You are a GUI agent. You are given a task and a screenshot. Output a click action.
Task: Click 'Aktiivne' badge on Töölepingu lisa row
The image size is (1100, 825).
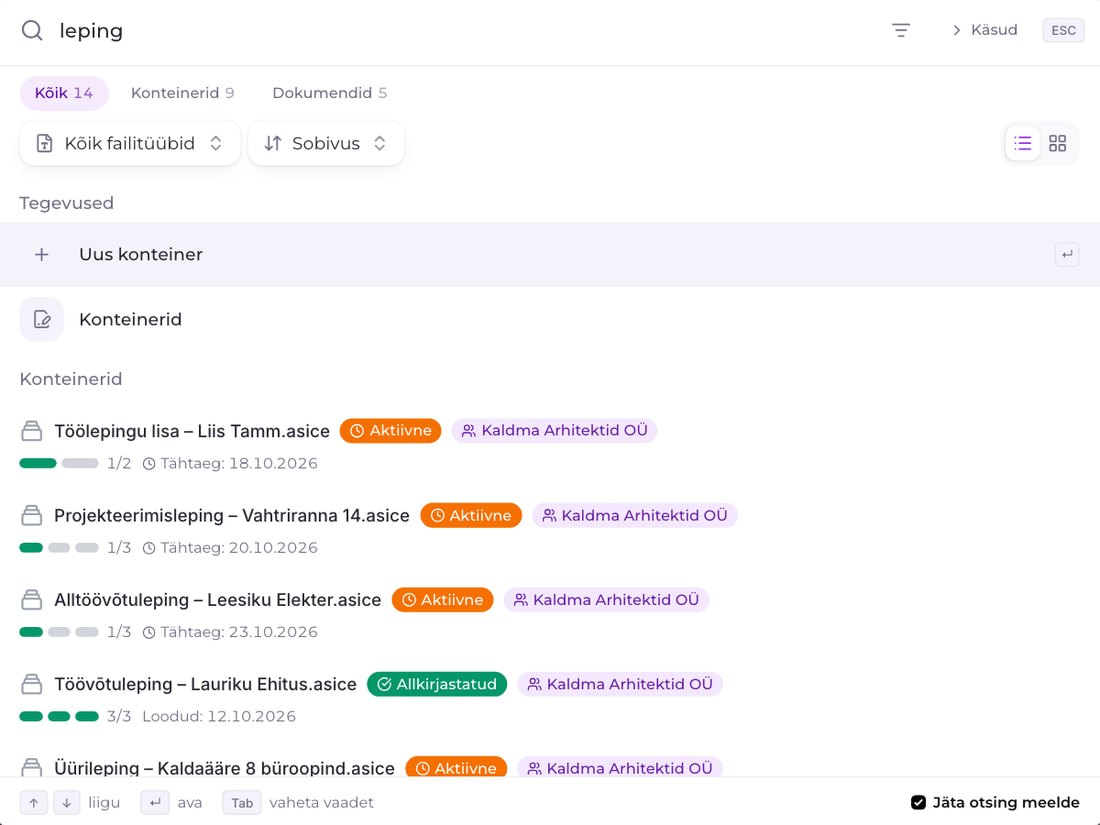pyautogui.click(x=391, y=431)
